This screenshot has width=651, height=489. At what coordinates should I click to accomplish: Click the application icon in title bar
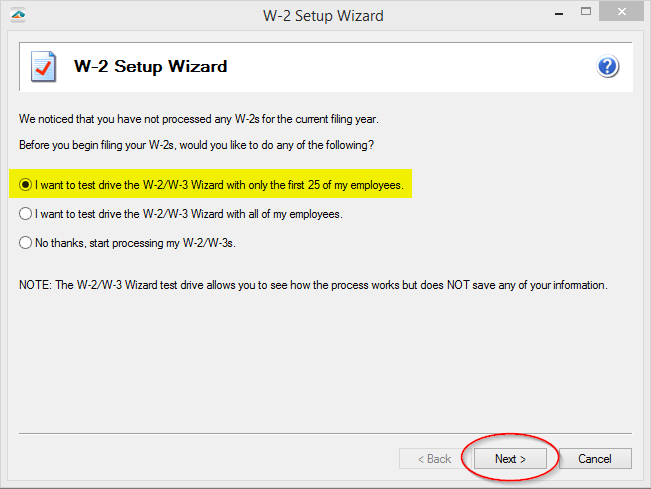point(18,15)
